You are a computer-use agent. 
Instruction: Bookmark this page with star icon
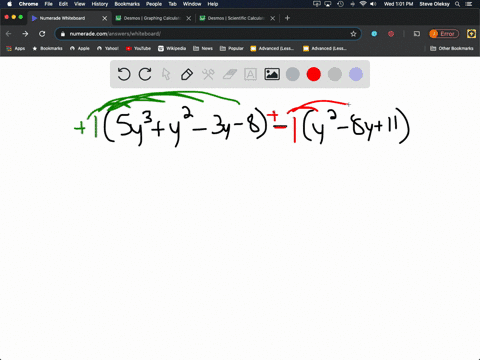pos(353,34)
